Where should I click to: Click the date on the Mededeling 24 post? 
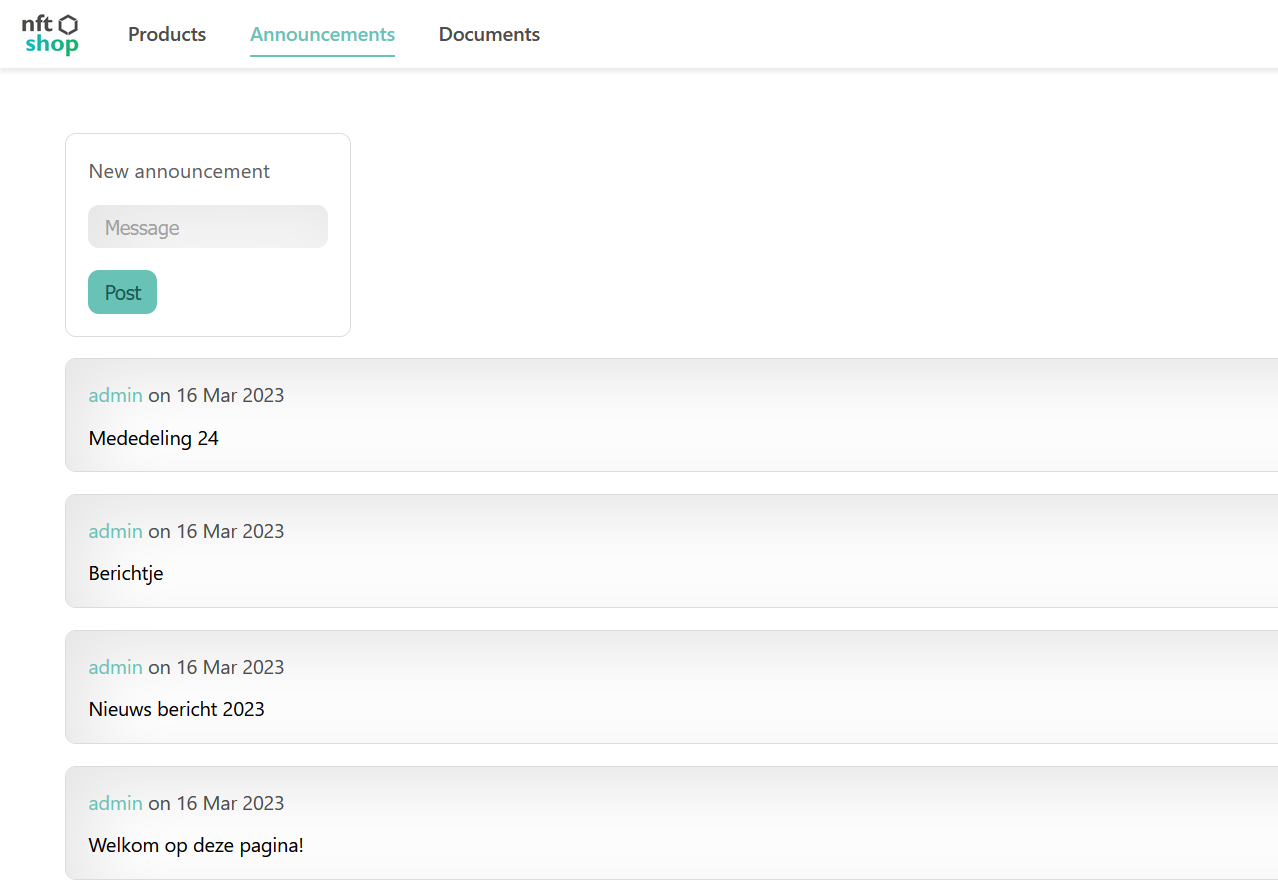pyautogui.click(x=230, y=395)
